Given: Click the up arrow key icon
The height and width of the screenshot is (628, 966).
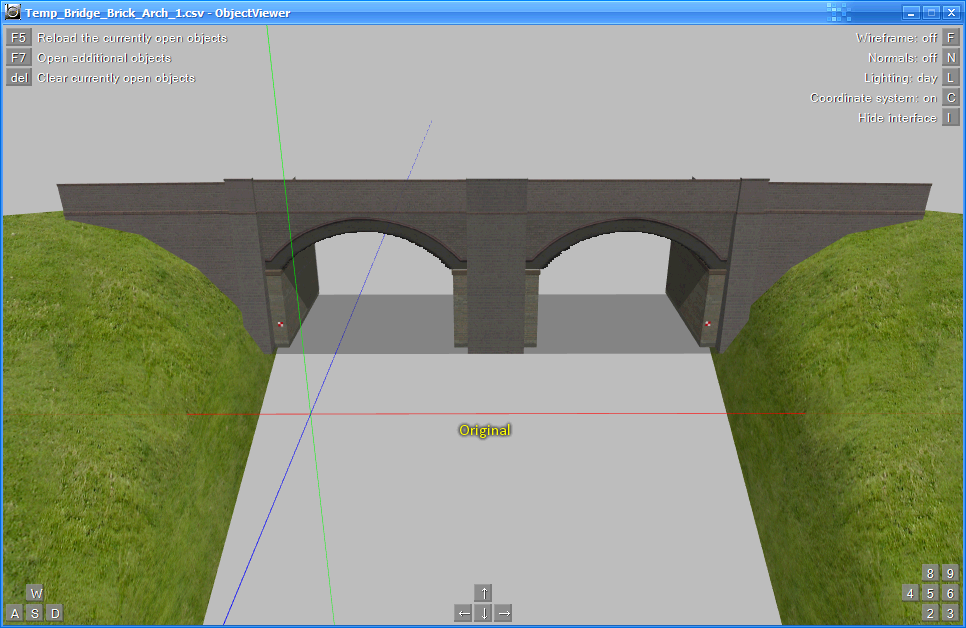Looking at the screenshot, I should click(x=484, y=593).
